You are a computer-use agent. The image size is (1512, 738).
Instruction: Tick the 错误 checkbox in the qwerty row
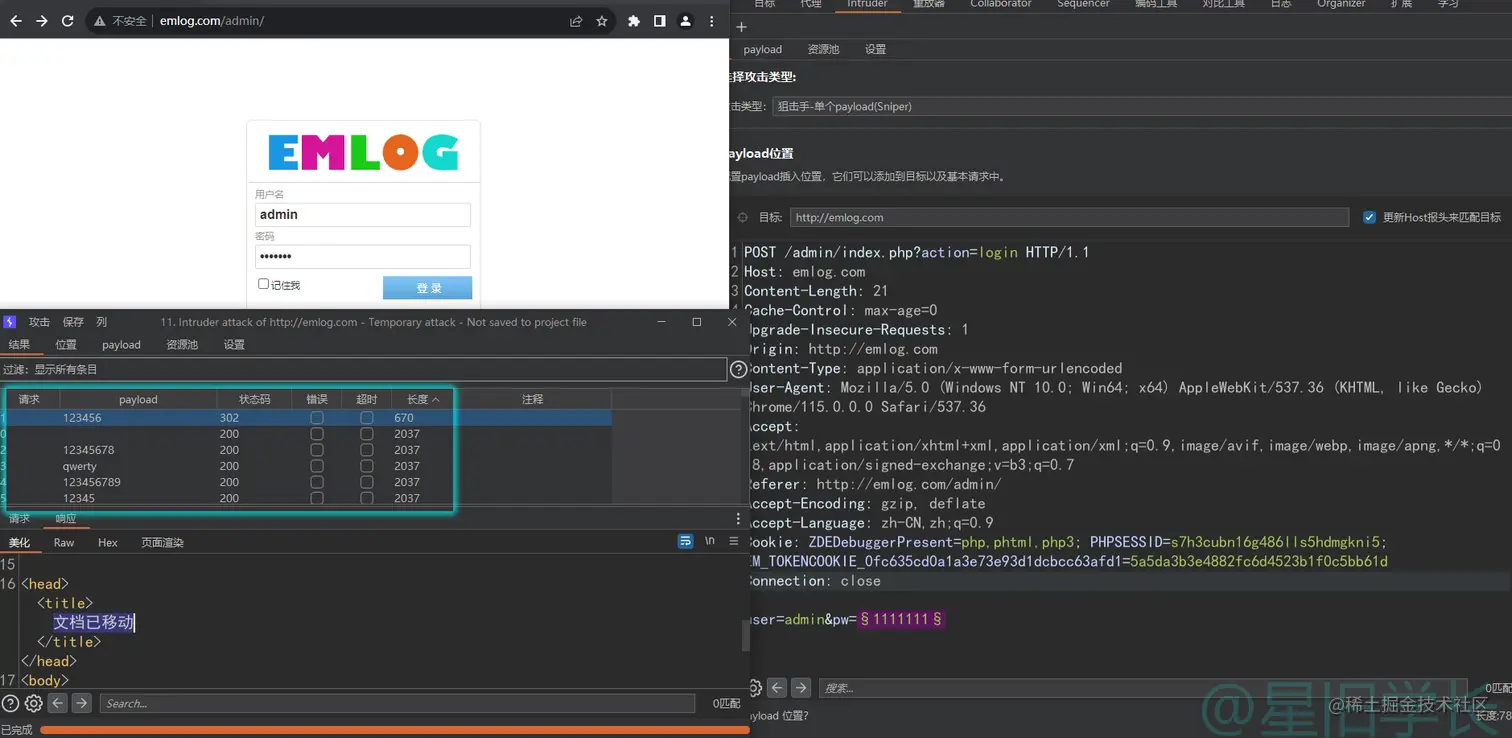pos(317,466)
